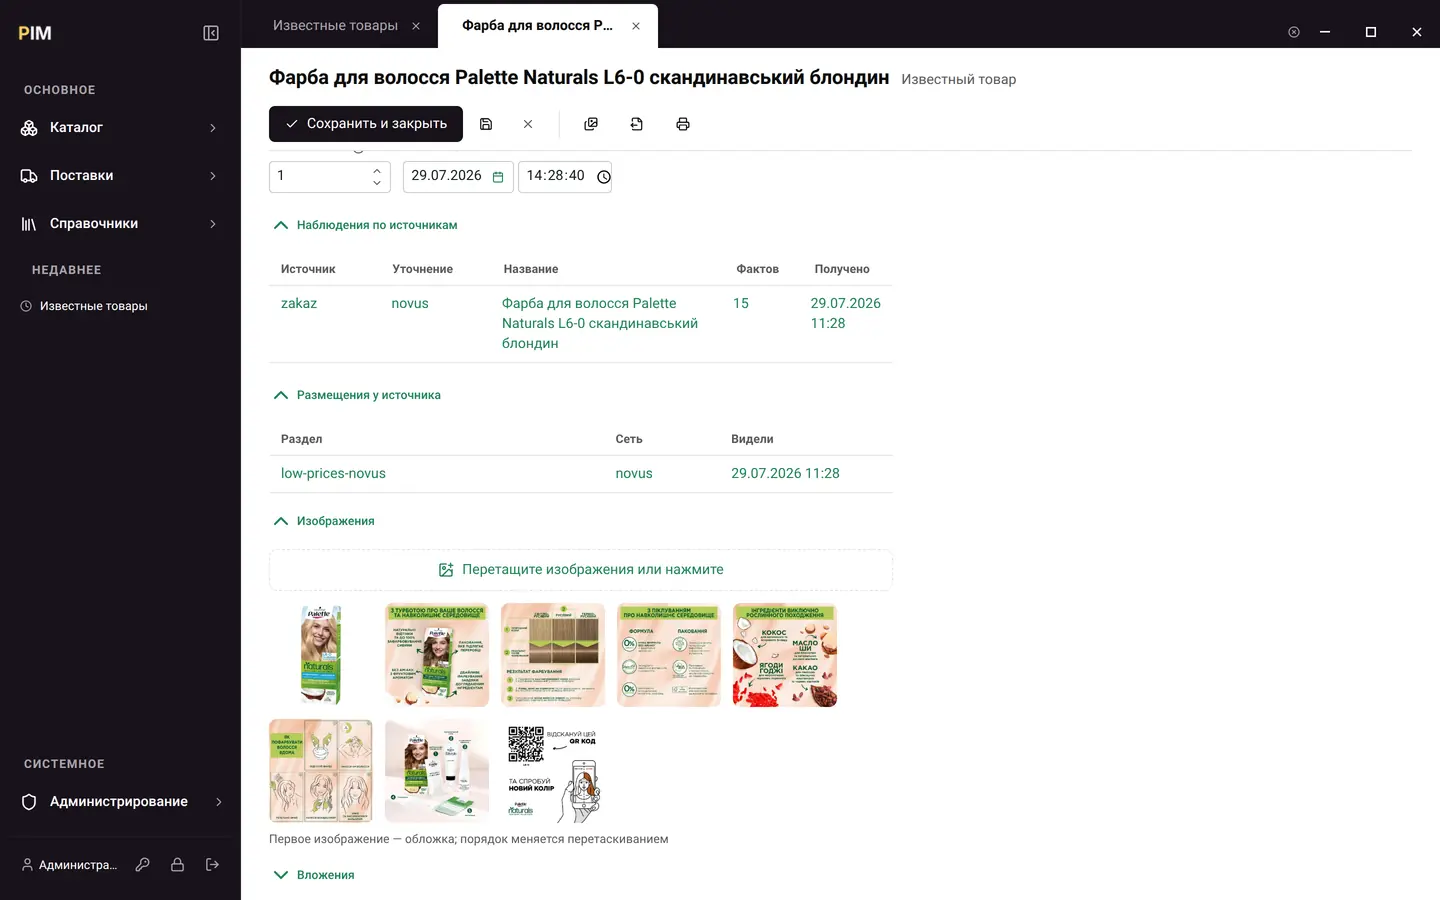Click the Фактов value 15
The image size is (1440, 900).
click(x=741, y=303)
